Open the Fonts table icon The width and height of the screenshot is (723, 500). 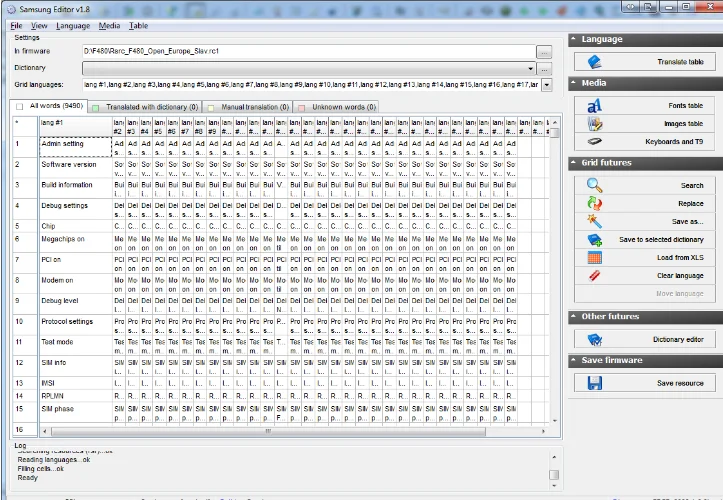click(x=594, y=106)
